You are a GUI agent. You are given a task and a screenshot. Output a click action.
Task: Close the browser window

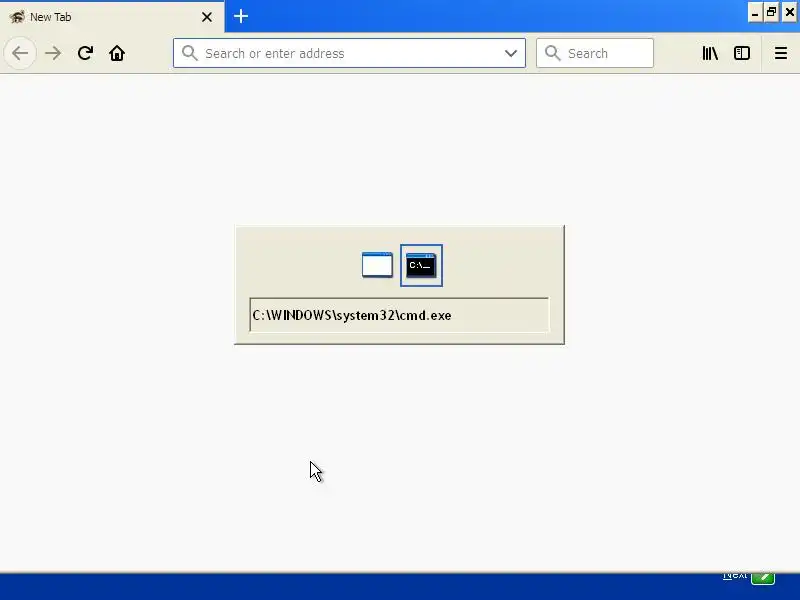790,12
